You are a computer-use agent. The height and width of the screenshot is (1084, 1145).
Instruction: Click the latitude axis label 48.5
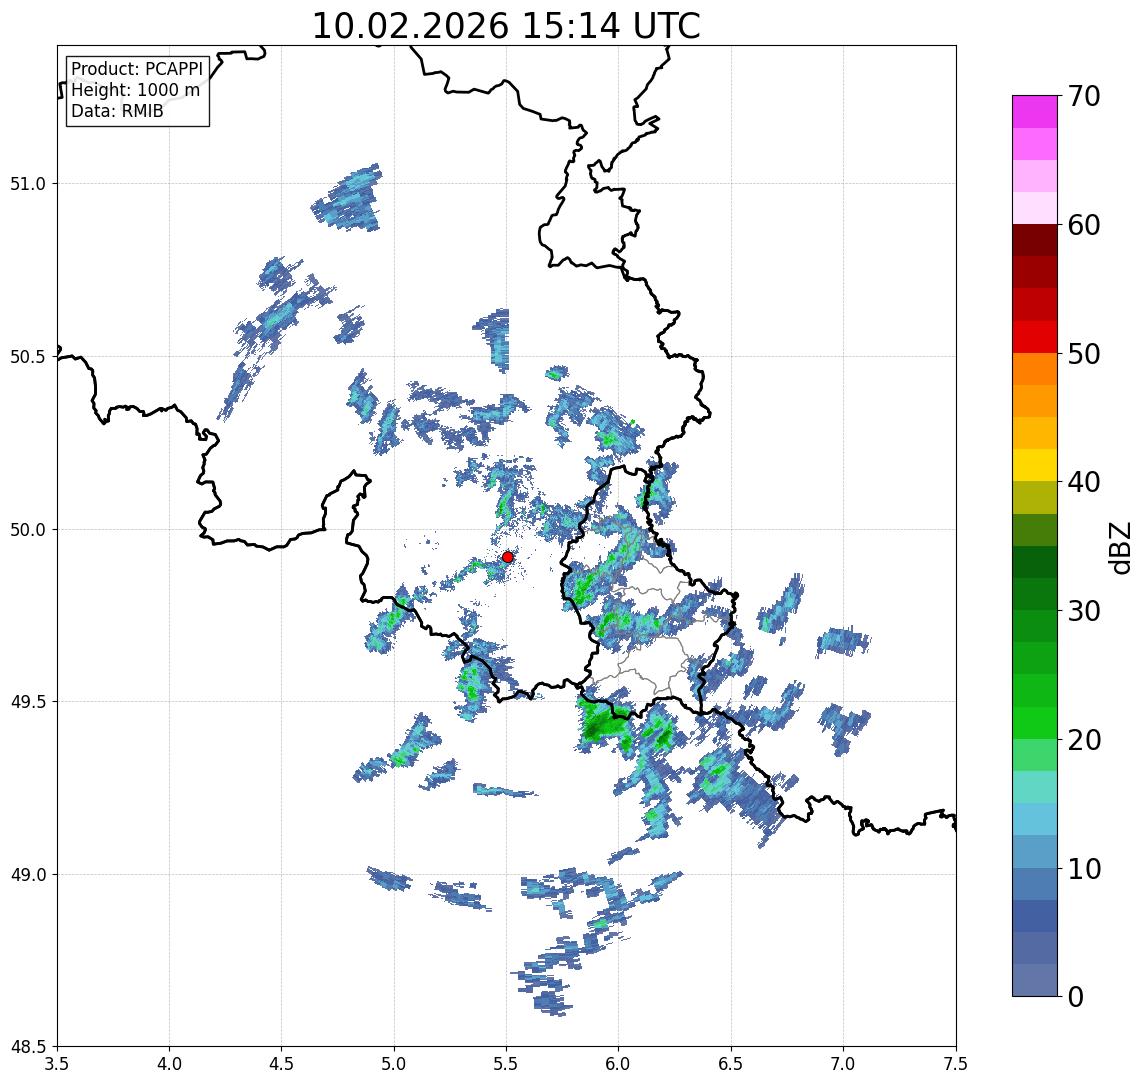[28, 1047]
